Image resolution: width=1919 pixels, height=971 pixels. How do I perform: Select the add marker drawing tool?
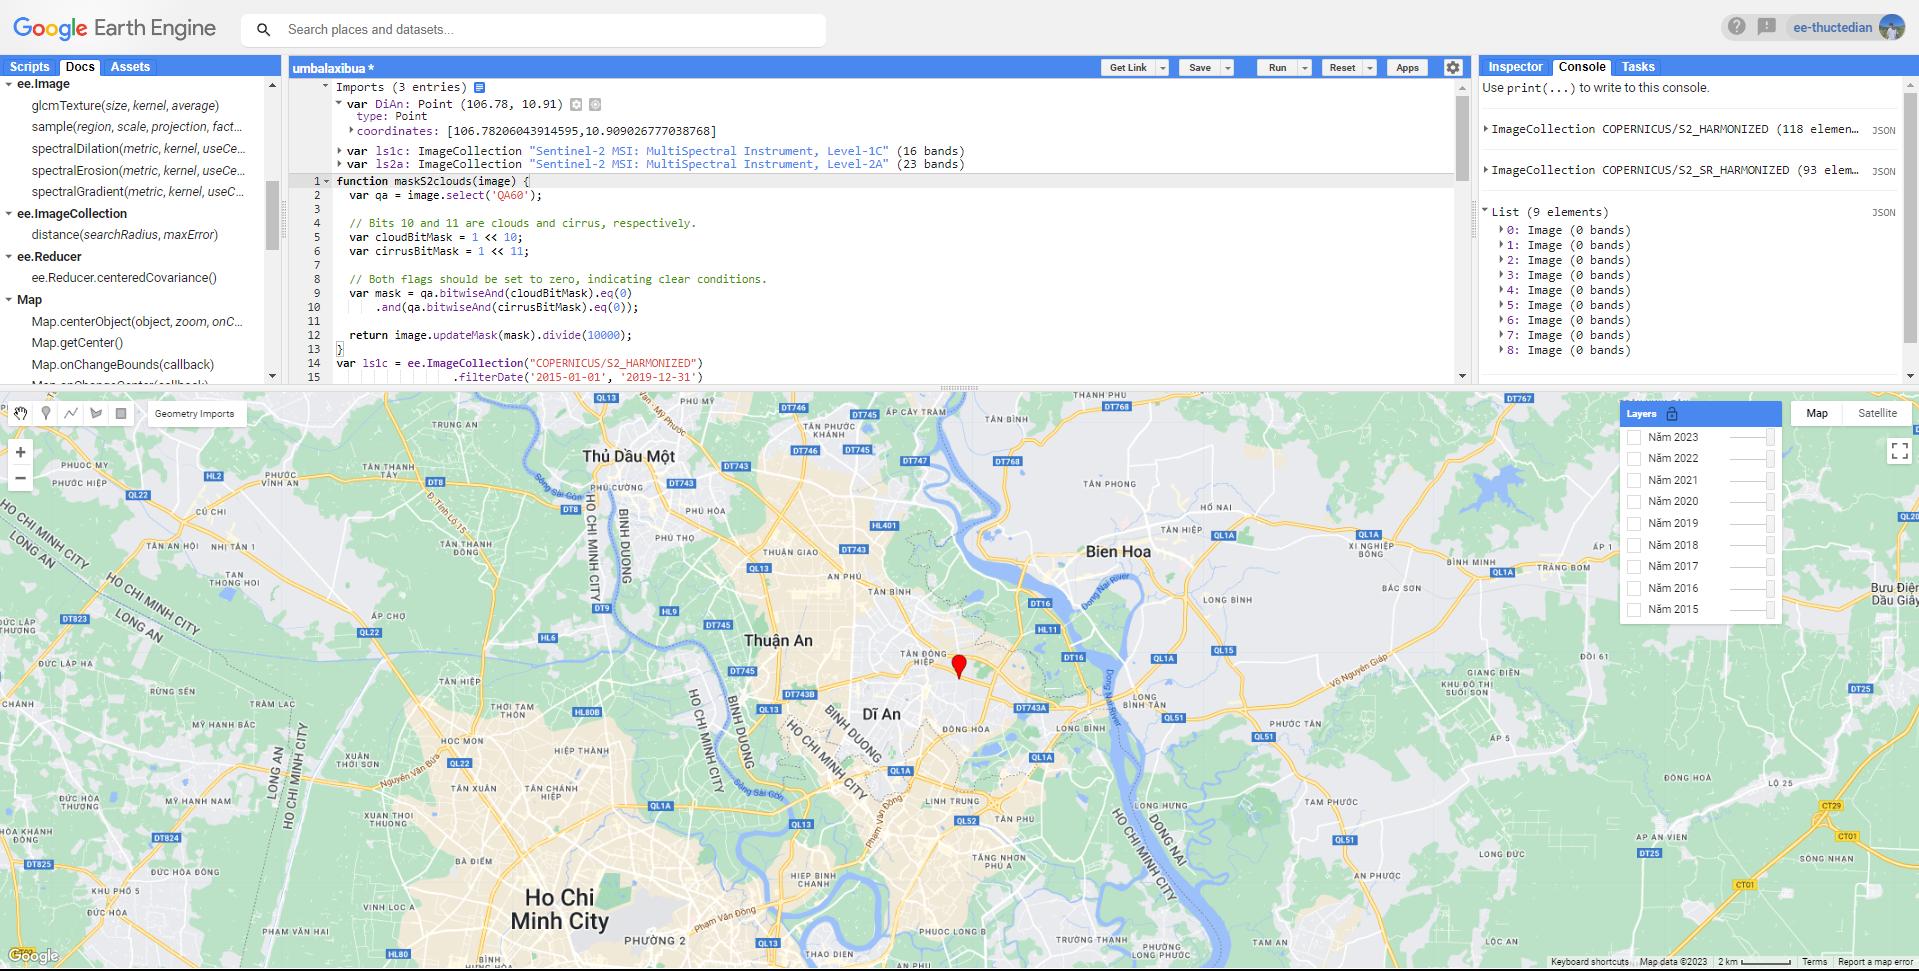point(46,413)
